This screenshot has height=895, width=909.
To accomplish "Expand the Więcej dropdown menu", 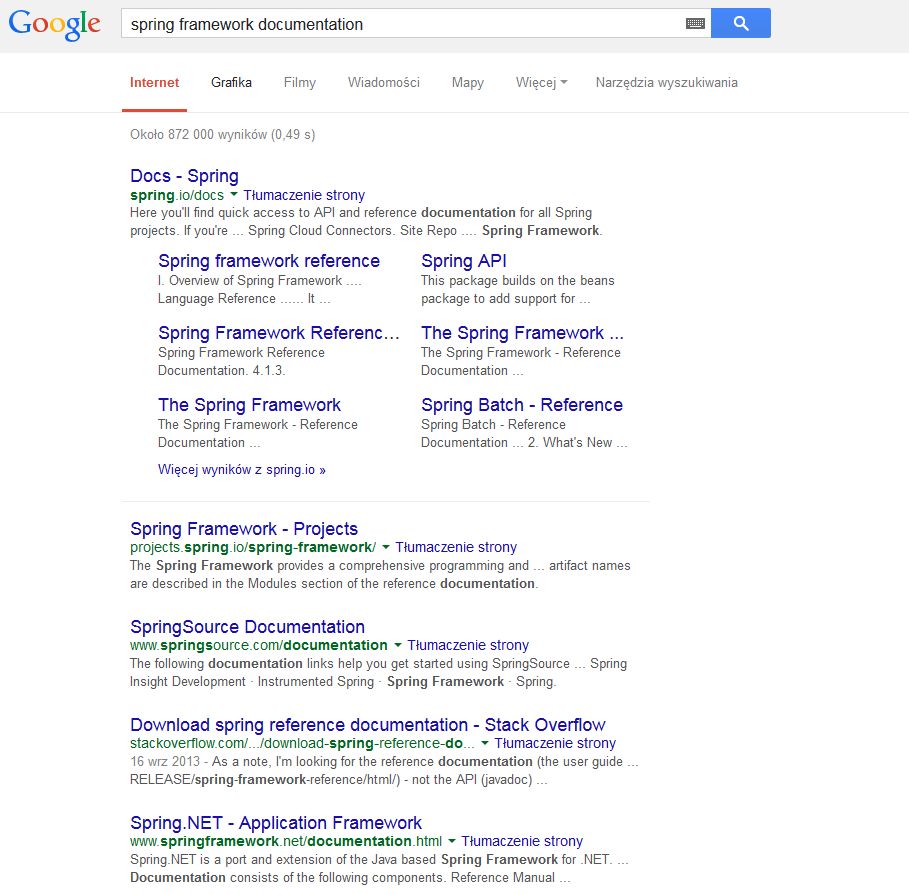I will [541, 82].
